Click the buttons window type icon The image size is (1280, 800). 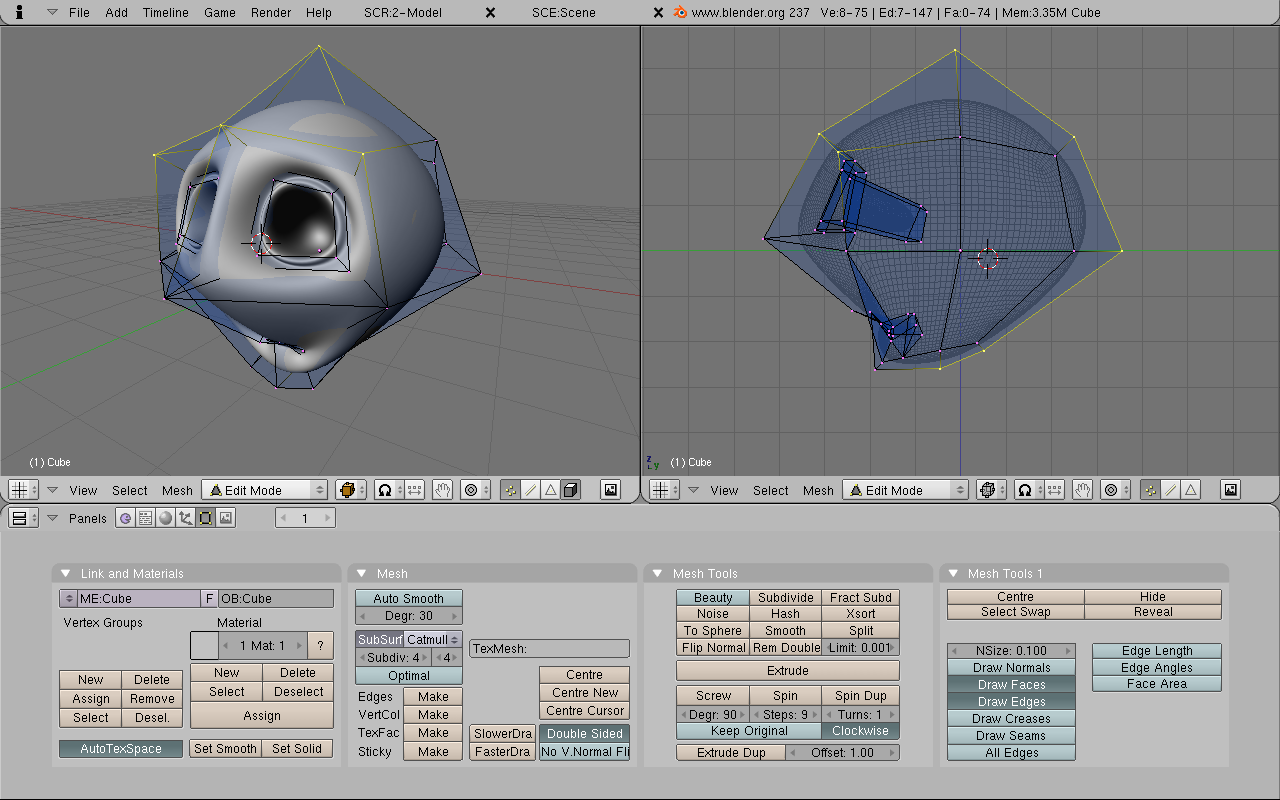point(23,518)
